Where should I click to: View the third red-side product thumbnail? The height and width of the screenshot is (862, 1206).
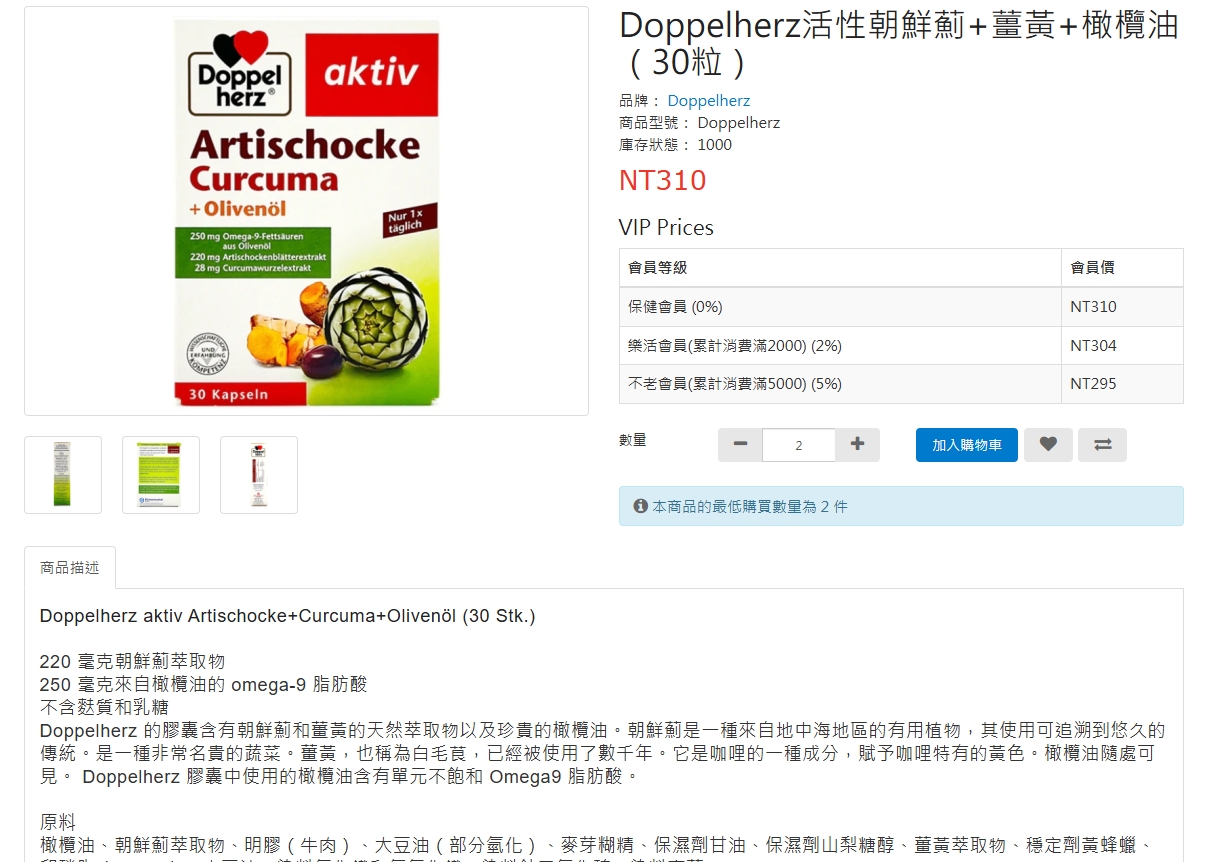point(259,475)
